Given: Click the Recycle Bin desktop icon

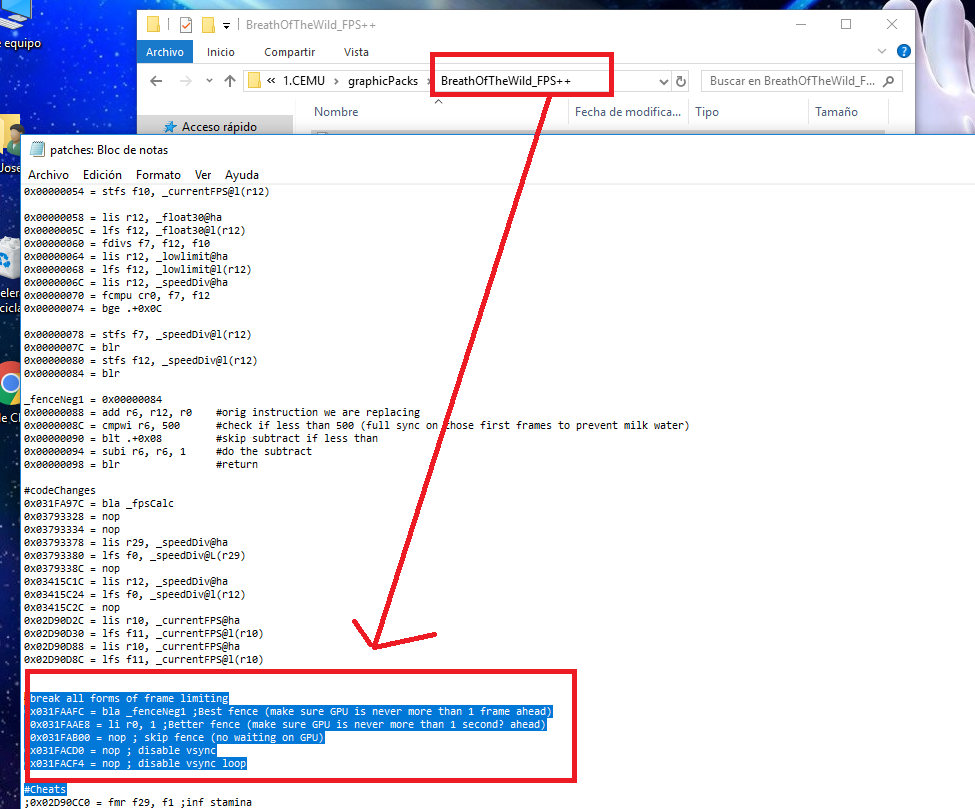Looking at the screenshot, I should (x=9, y=258).
